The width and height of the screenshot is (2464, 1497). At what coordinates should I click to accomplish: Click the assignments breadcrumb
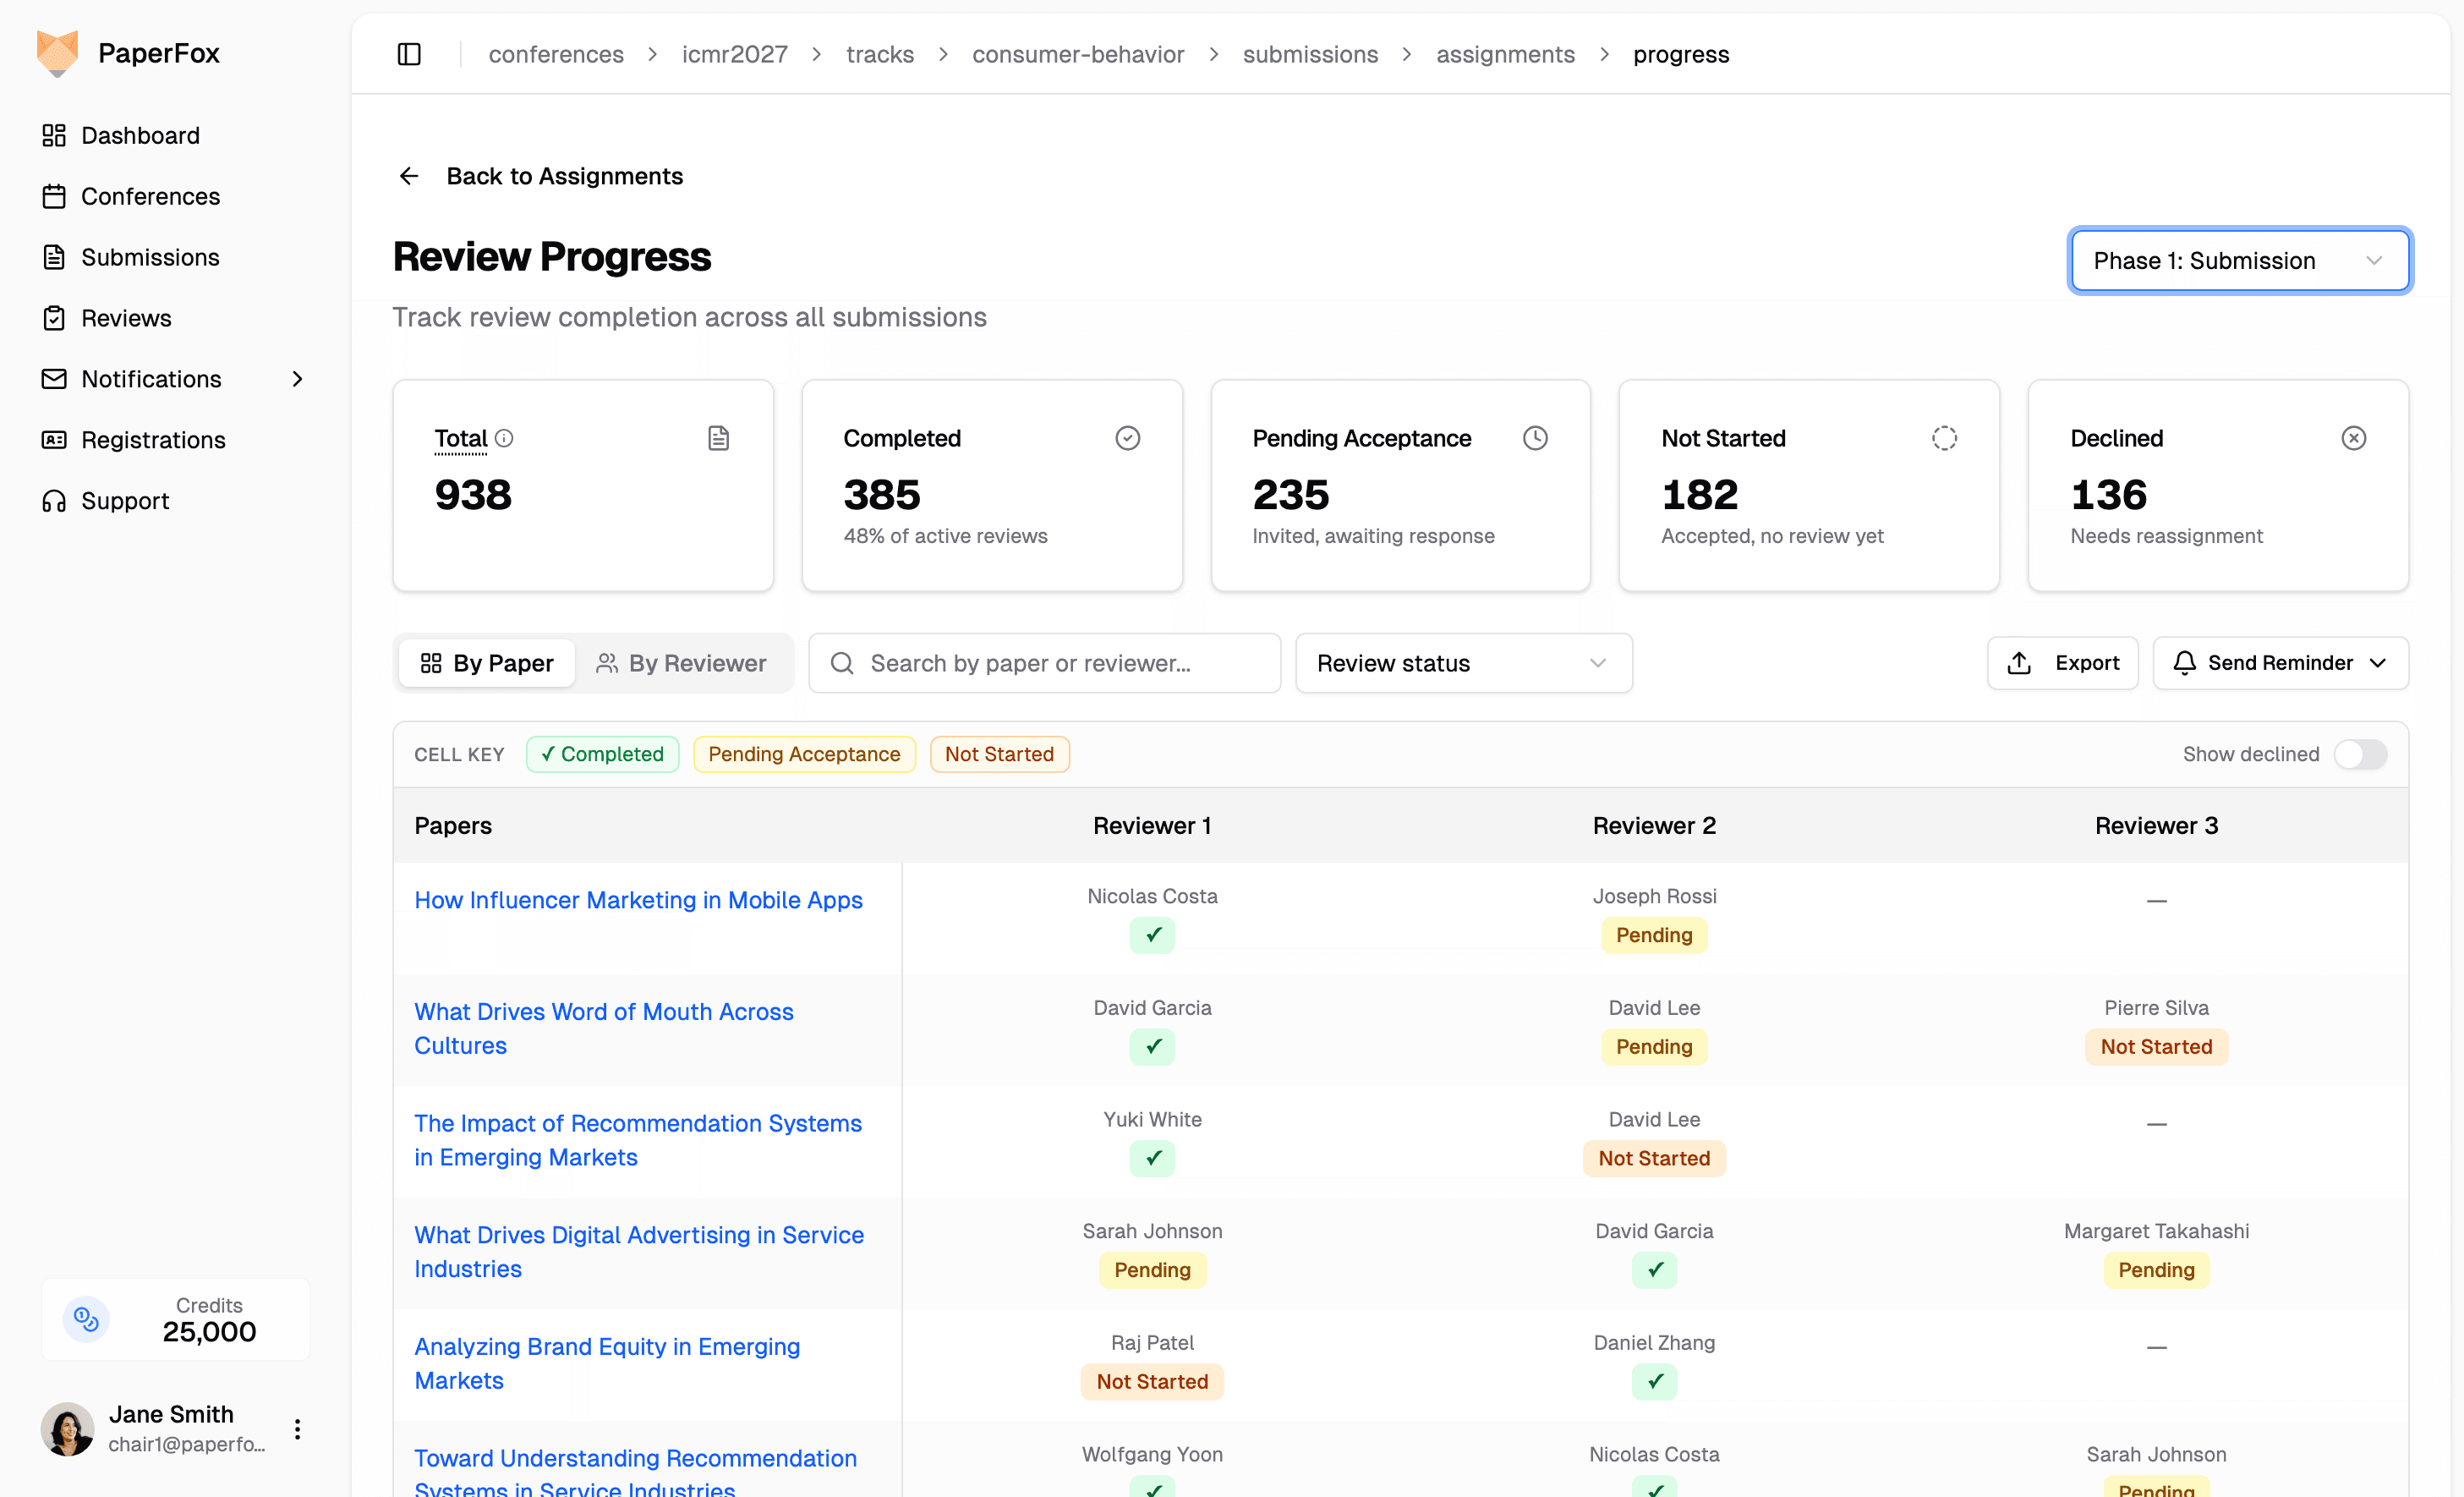click(x=1505, y=54)
